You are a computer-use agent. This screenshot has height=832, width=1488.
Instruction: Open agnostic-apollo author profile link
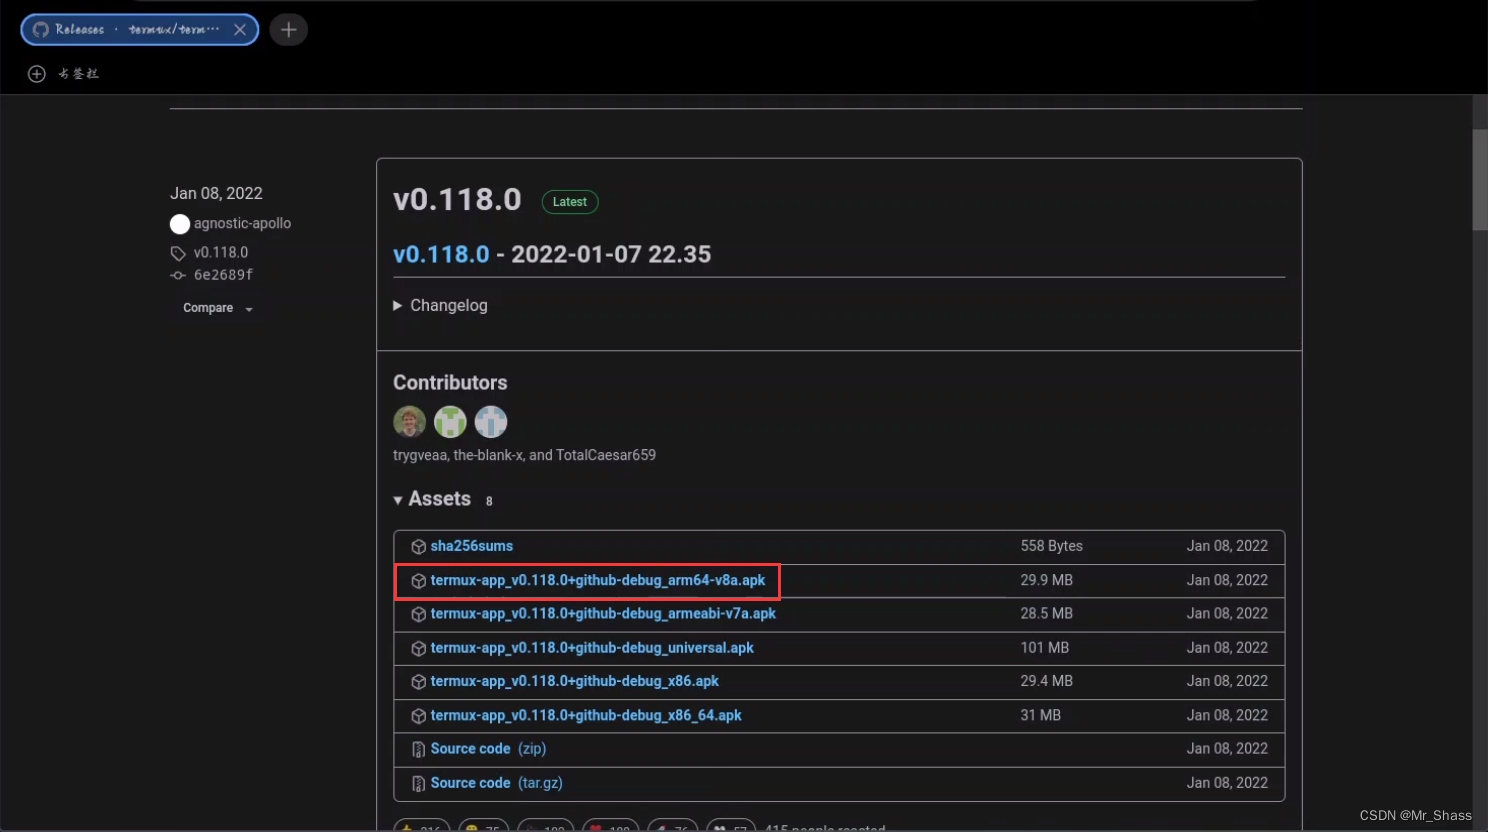(x=242, y=223)
